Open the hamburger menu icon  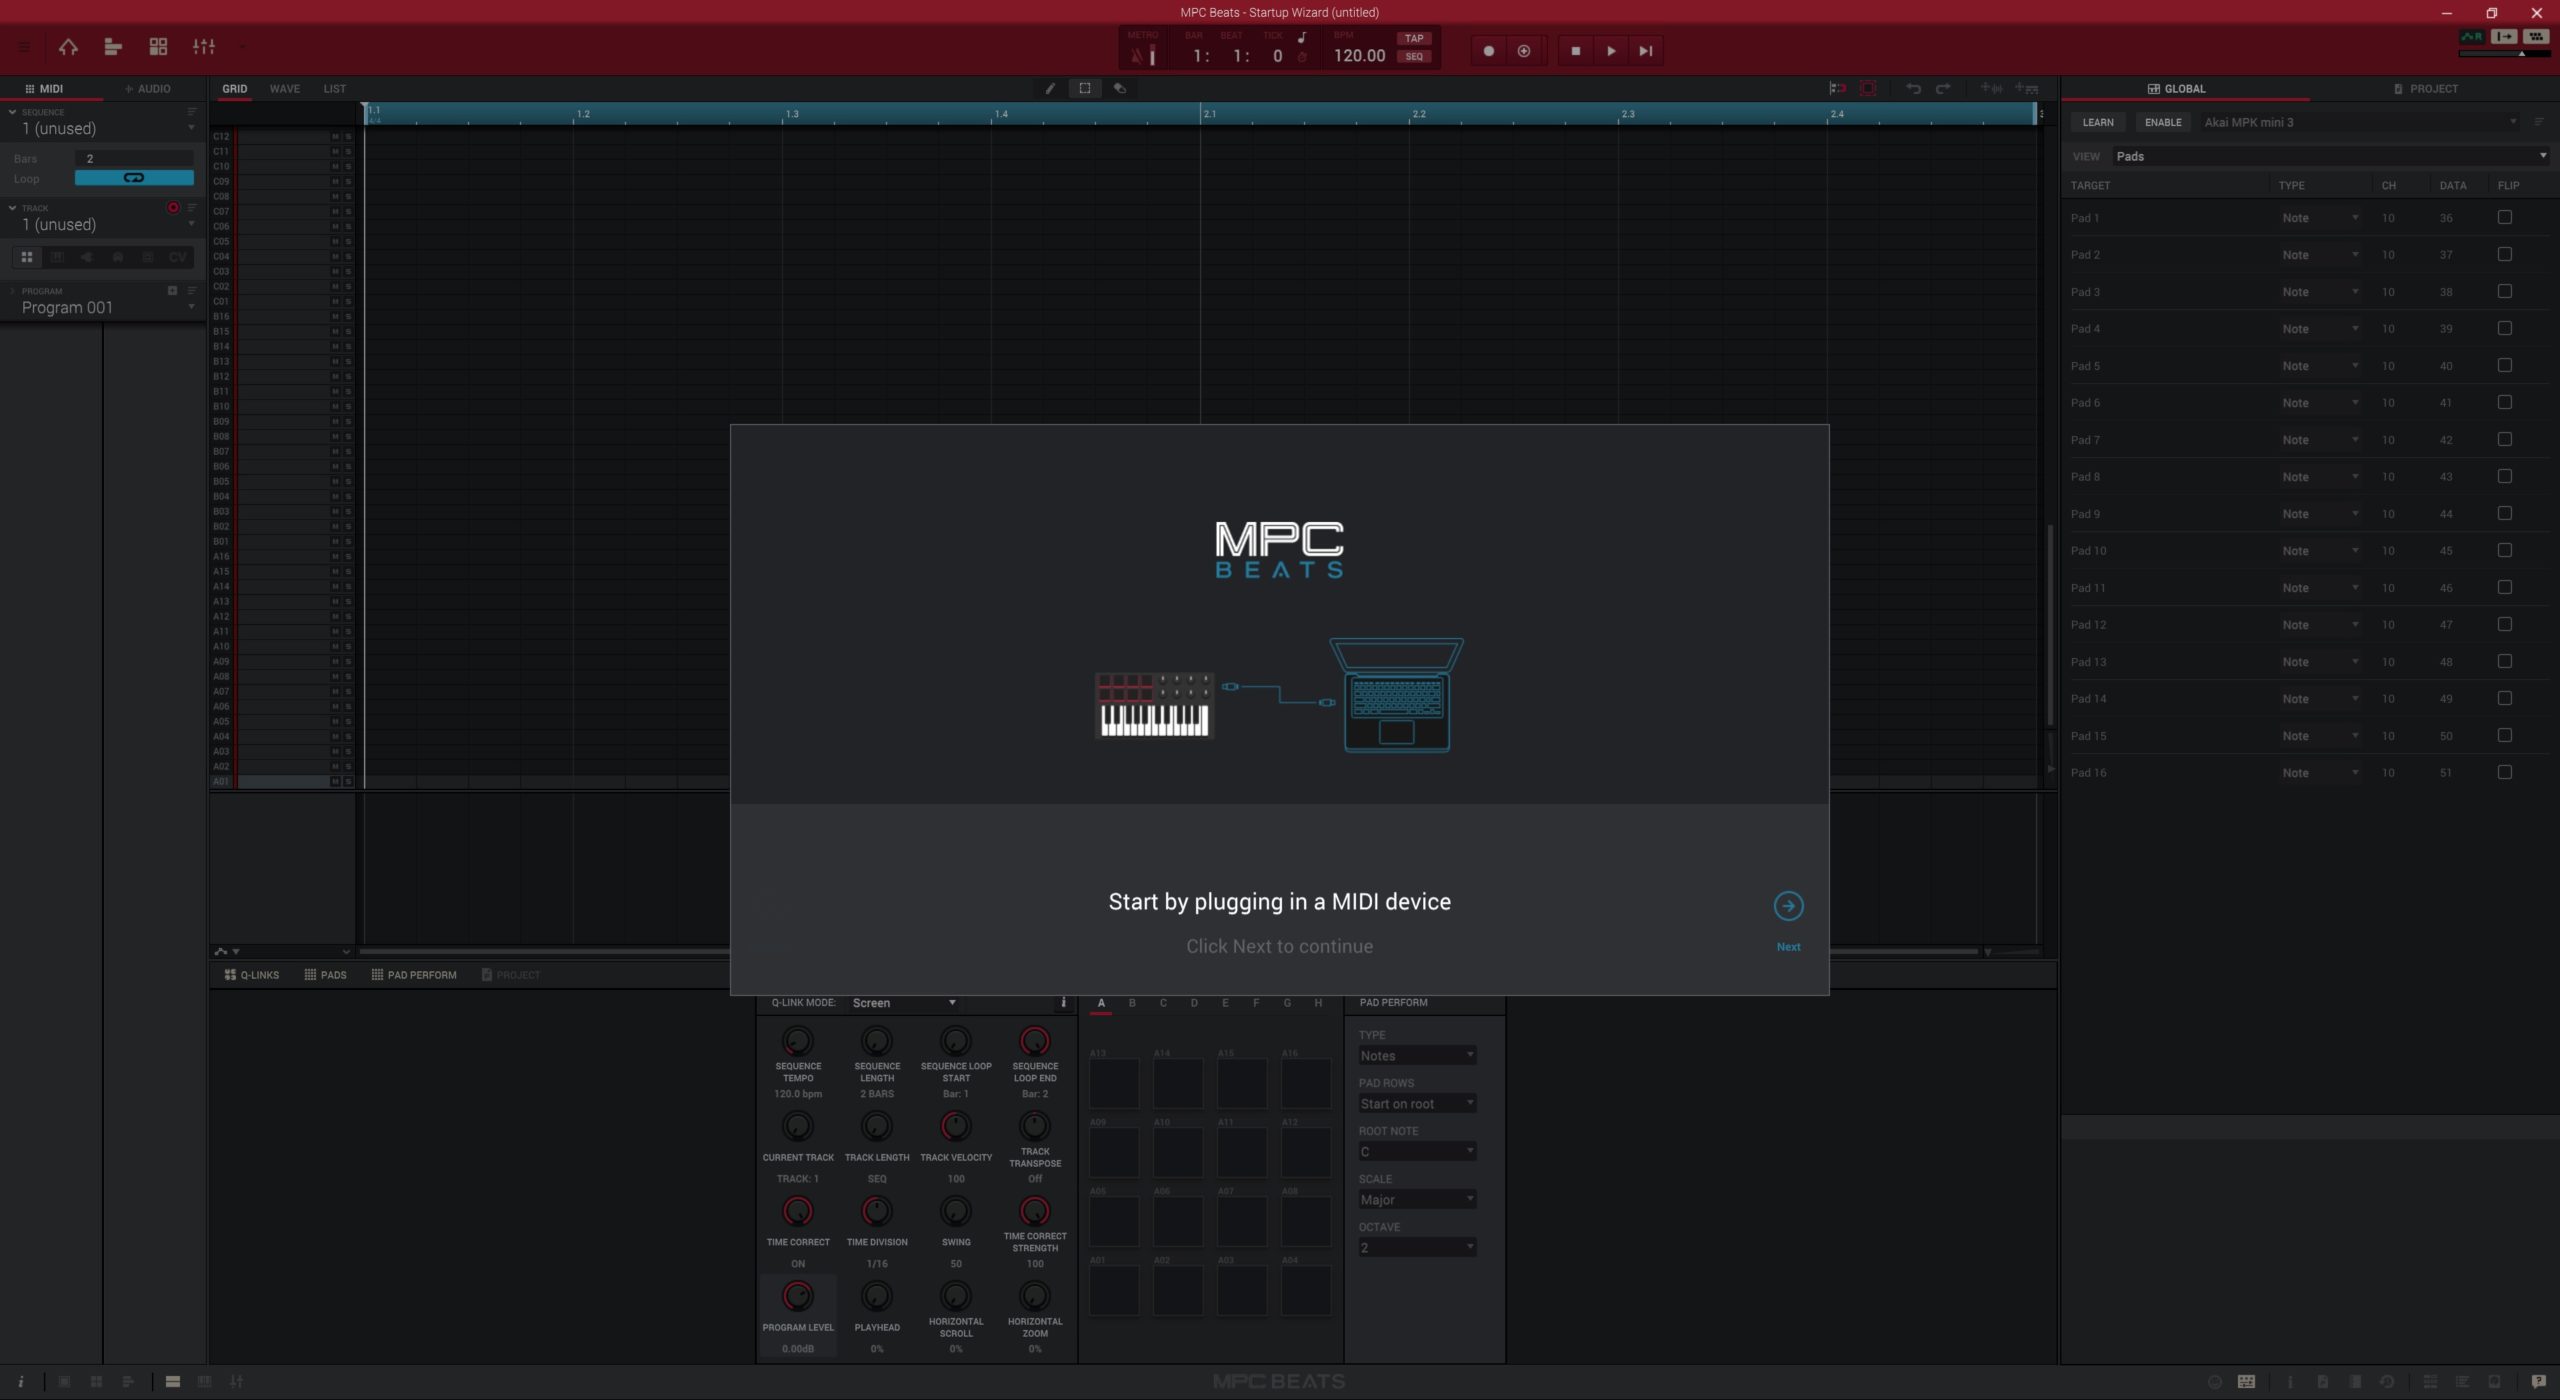25,47
